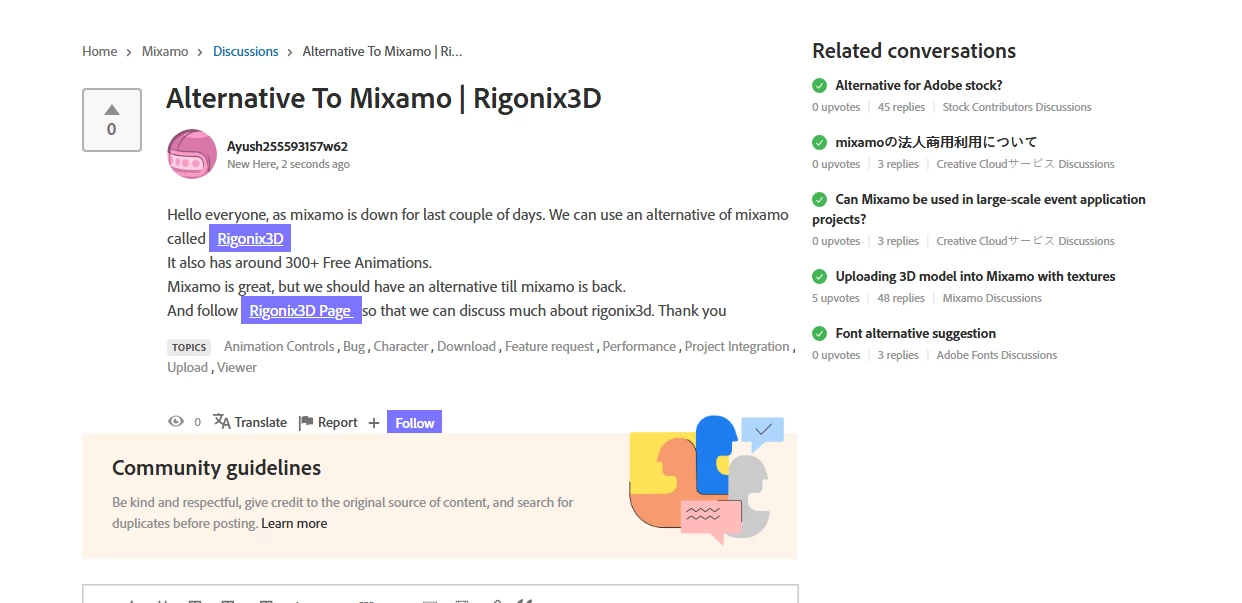Select the Bug topic tag
The width and height of the screenshot is (1242, 603).
354,346
